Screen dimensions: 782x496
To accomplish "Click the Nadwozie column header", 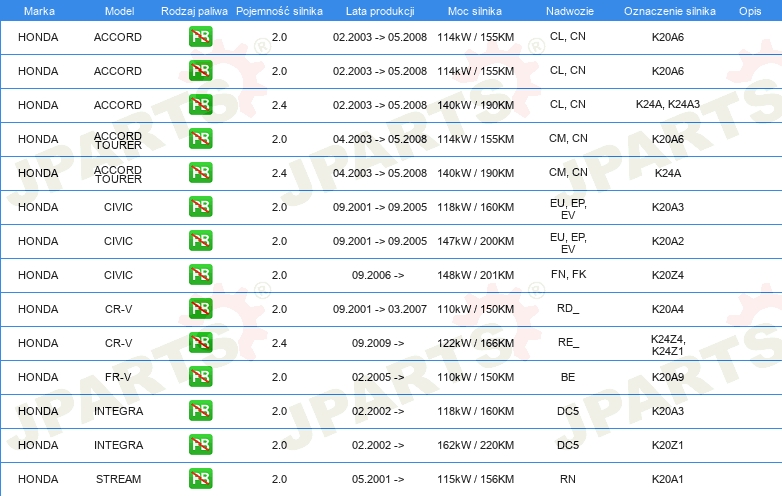I will point(570,11).
